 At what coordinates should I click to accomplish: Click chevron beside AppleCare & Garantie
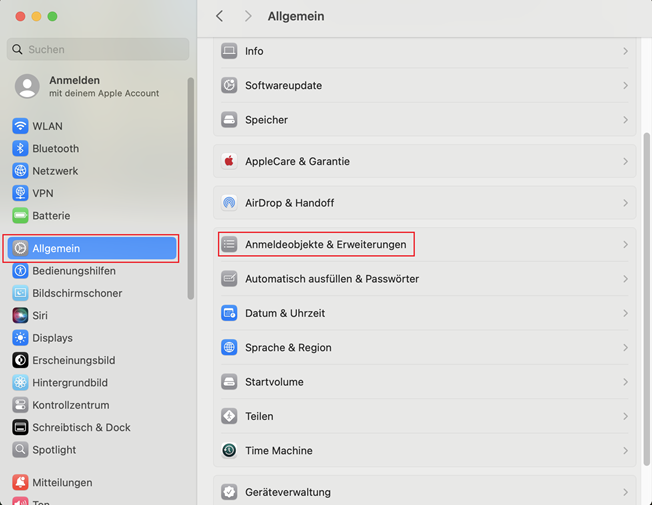(625, 161)
